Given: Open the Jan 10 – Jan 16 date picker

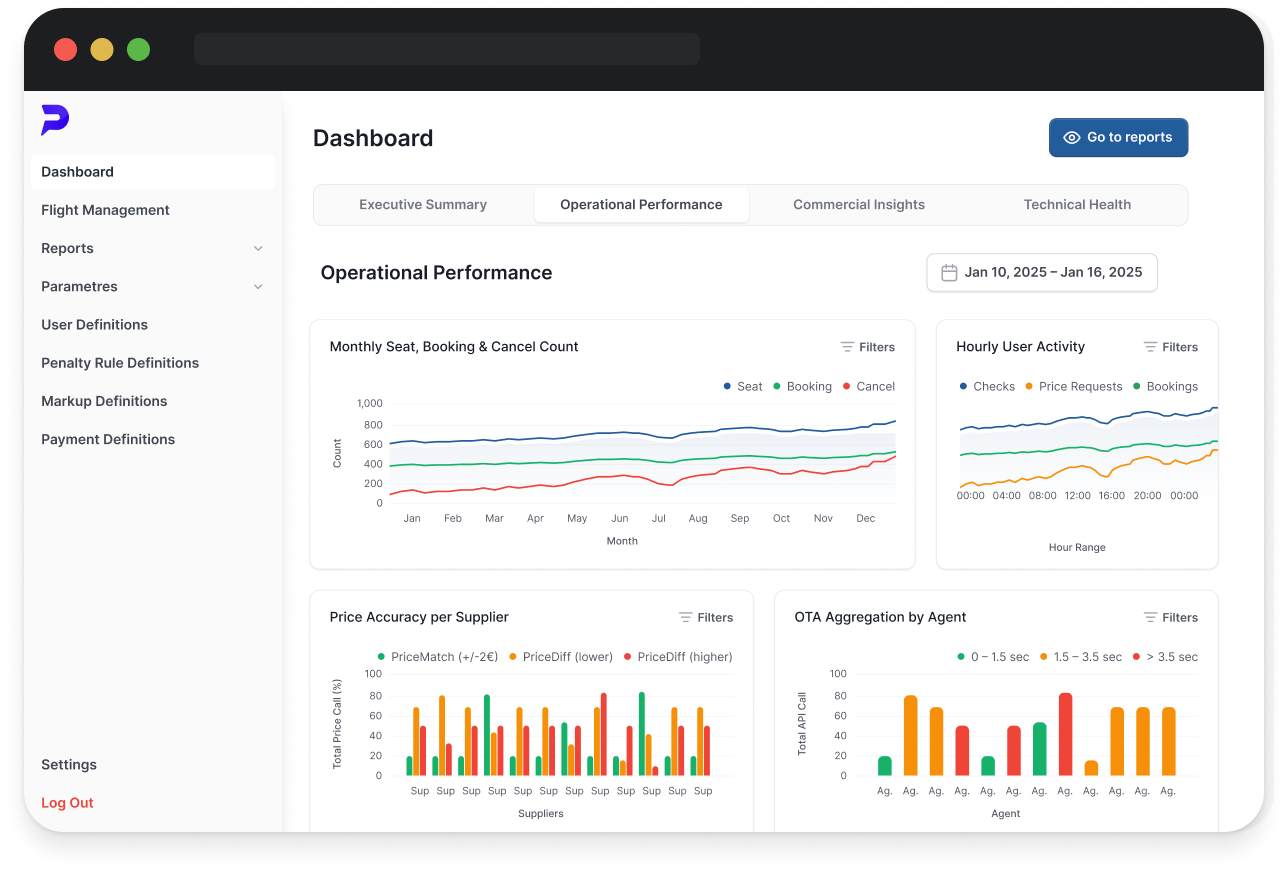Looking at the screenshot, I should (1041, 273).
